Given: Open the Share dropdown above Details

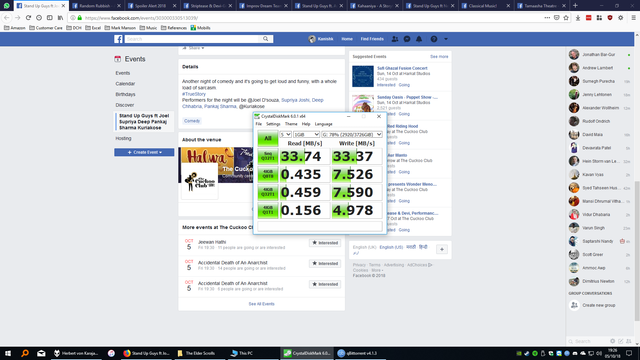Looking at the screenshot, I should click(x=194, y=48).
